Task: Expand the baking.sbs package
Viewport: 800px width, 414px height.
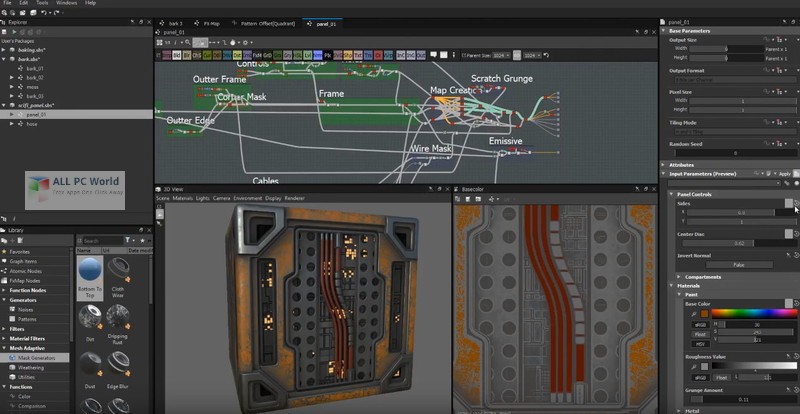Action: [4, 50]
